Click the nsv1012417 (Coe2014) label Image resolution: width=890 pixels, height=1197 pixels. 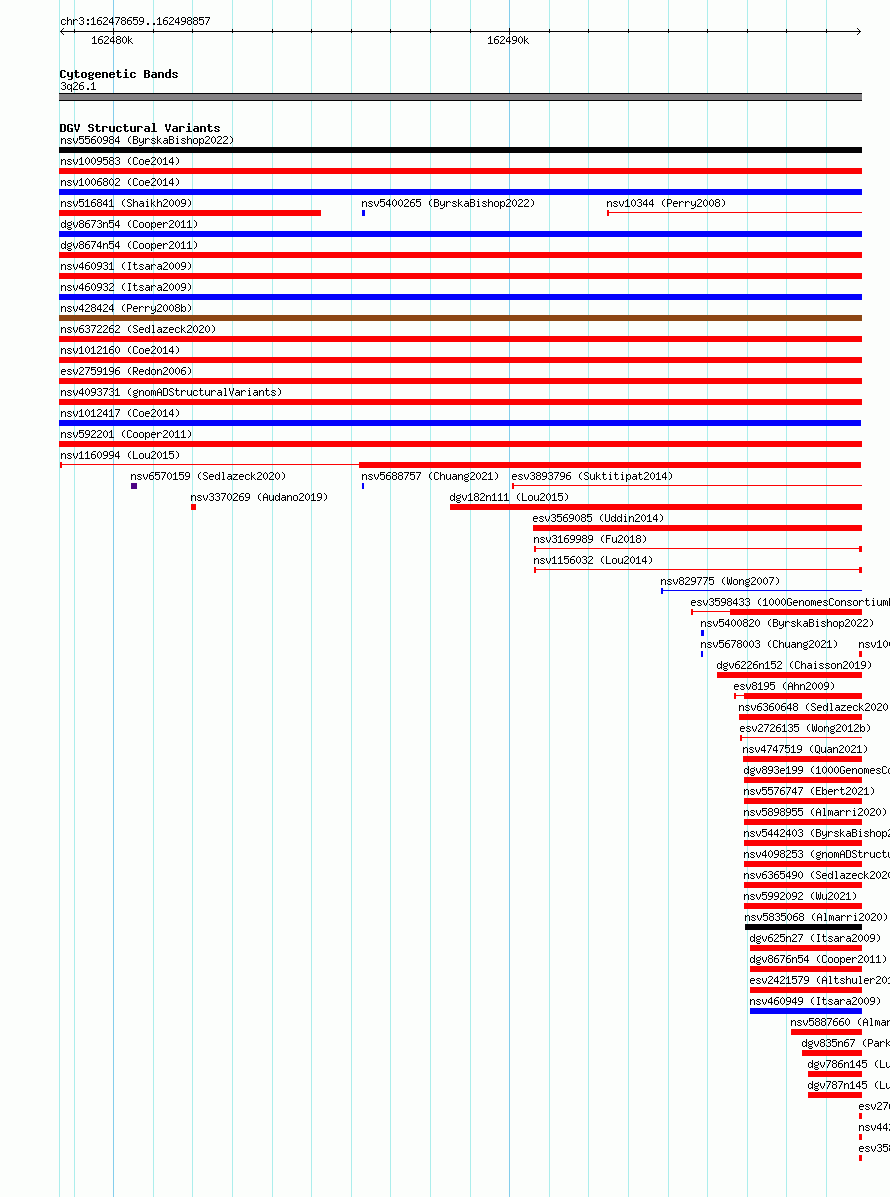click(120, 413)
